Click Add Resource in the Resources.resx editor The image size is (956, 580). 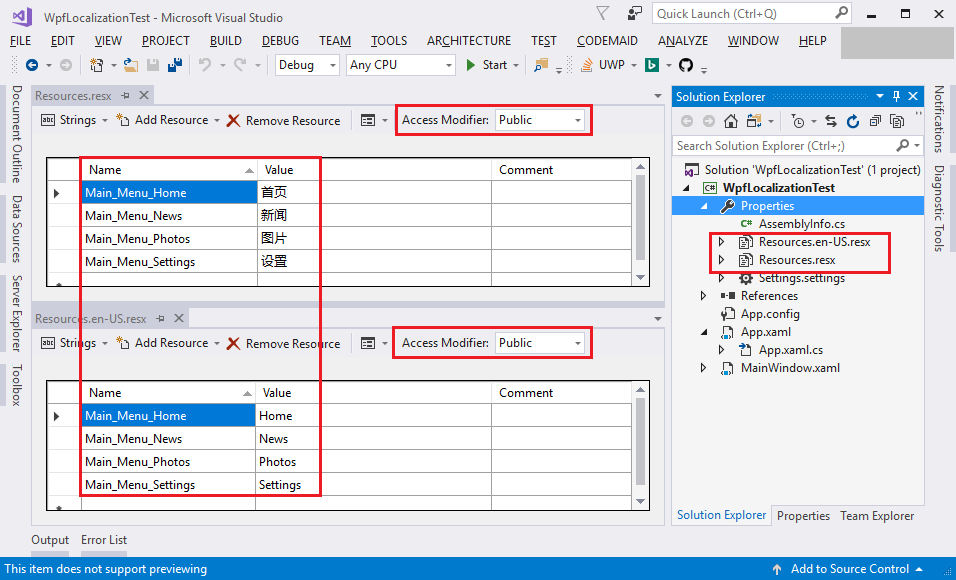click(163, 120)
